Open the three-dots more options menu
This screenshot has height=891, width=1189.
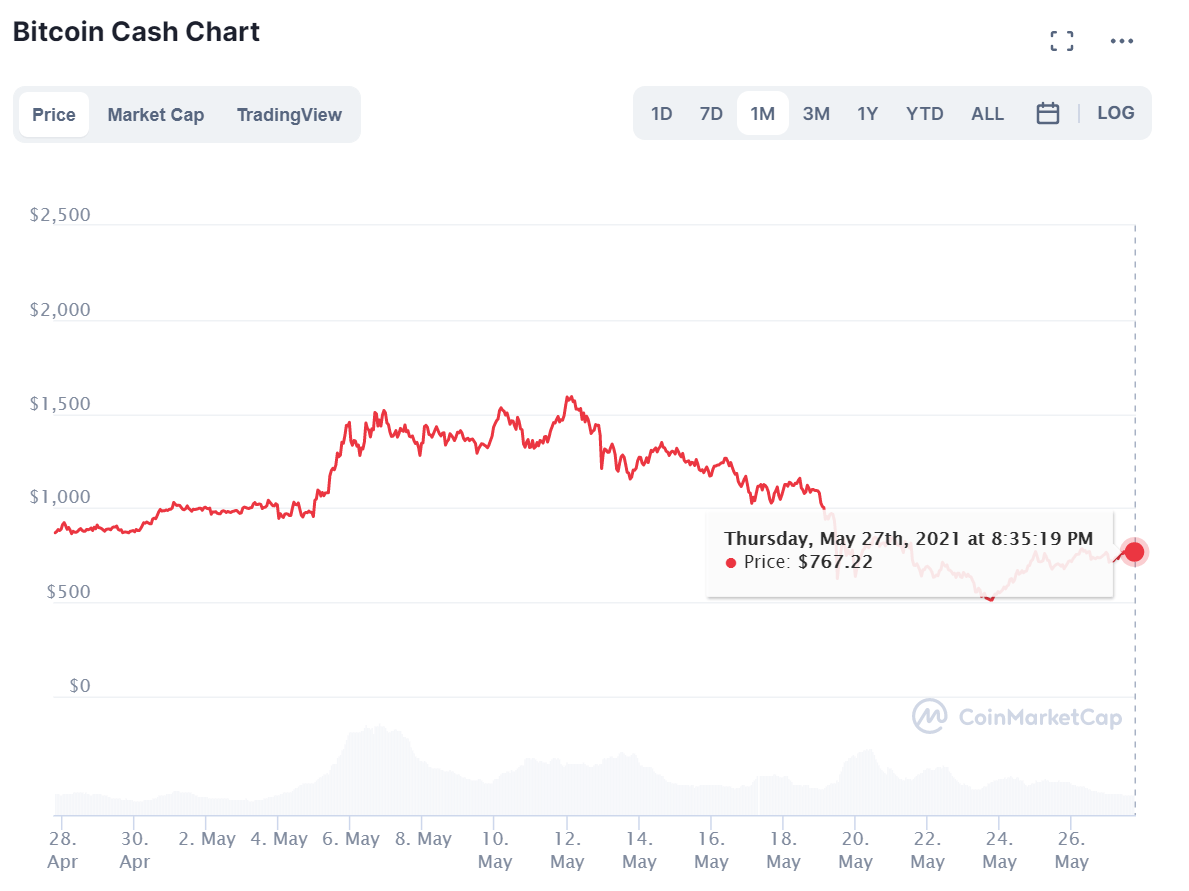coord(1122,41)
